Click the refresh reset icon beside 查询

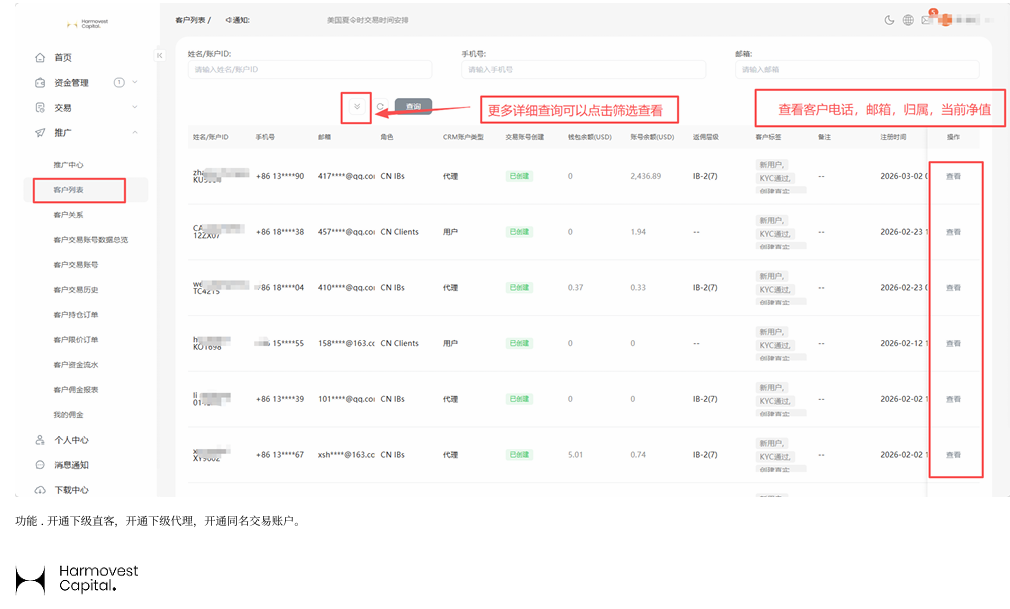point(380,107)
